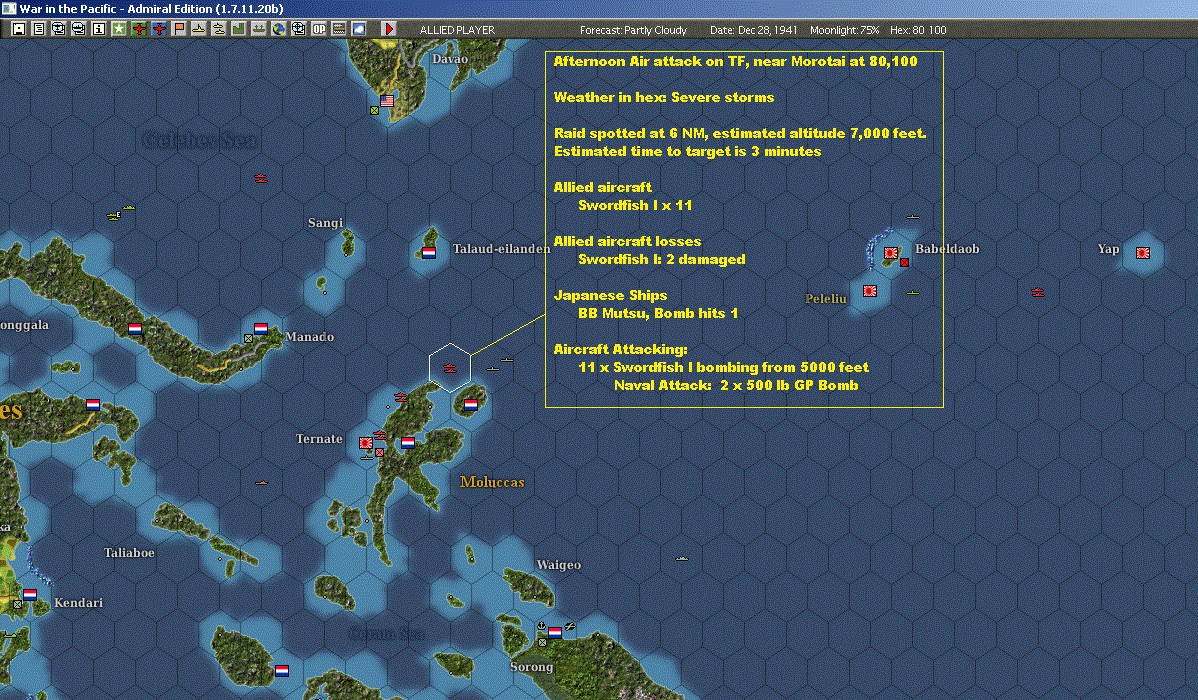Click the orange flag toolbar icon
1198x700 pixels.
[179, 29]
